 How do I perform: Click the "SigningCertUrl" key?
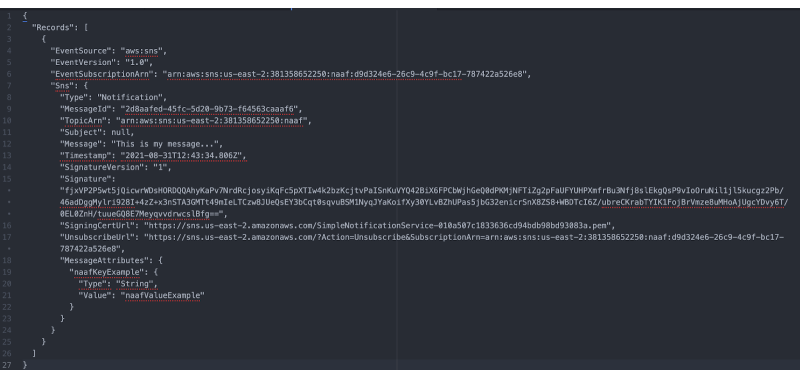tap(96, 226)
